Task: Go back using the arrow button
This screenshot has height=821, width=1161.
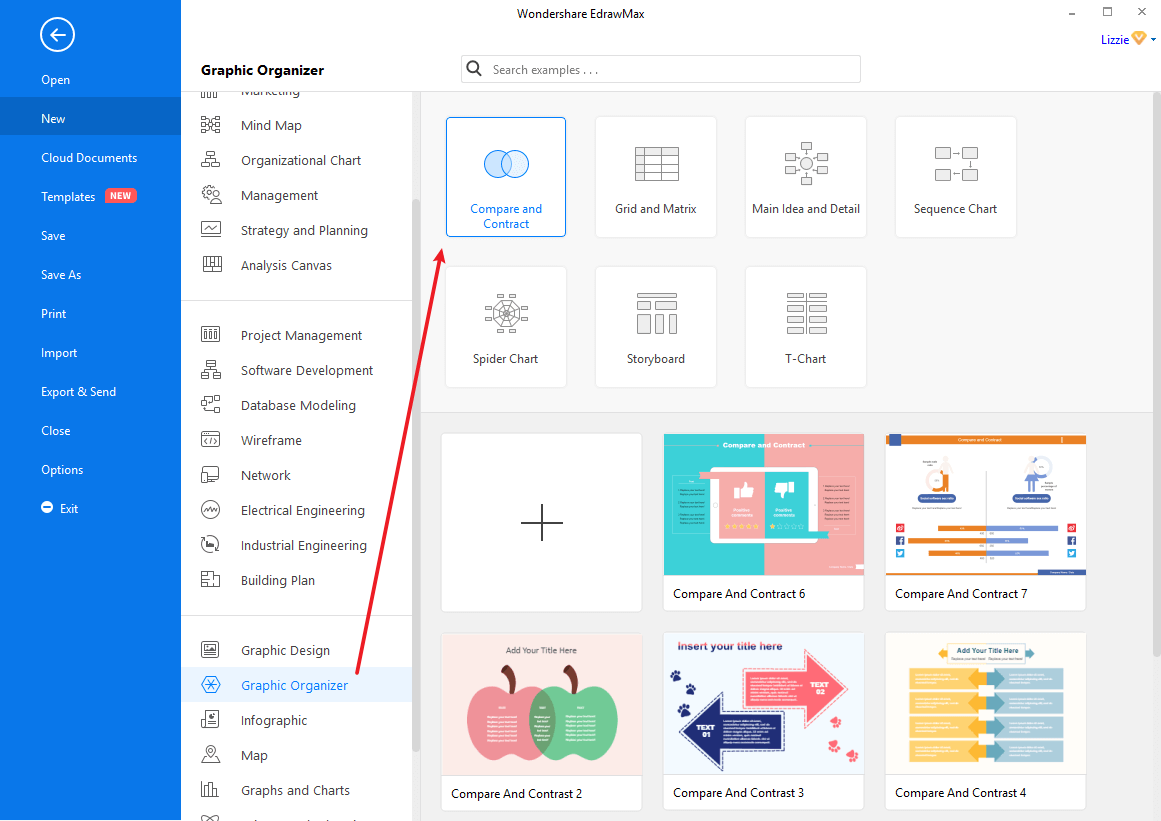Action: click(57, 34)
